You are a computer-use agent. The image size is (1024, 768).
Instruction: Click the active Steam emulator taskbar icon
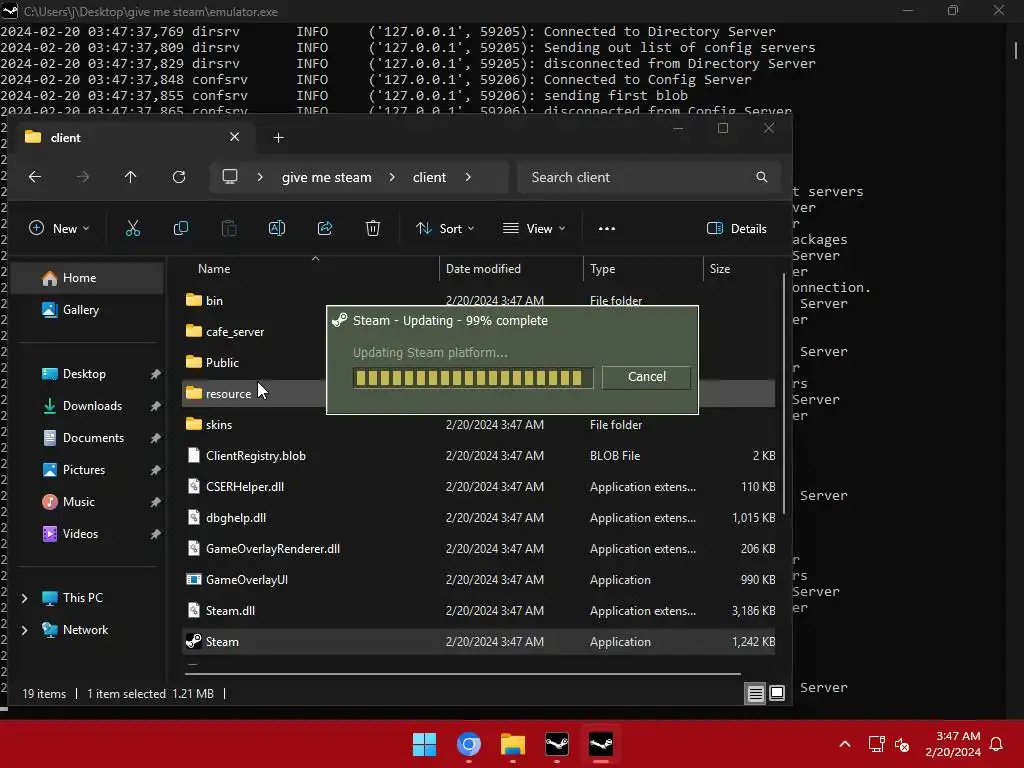coord(601,744)
